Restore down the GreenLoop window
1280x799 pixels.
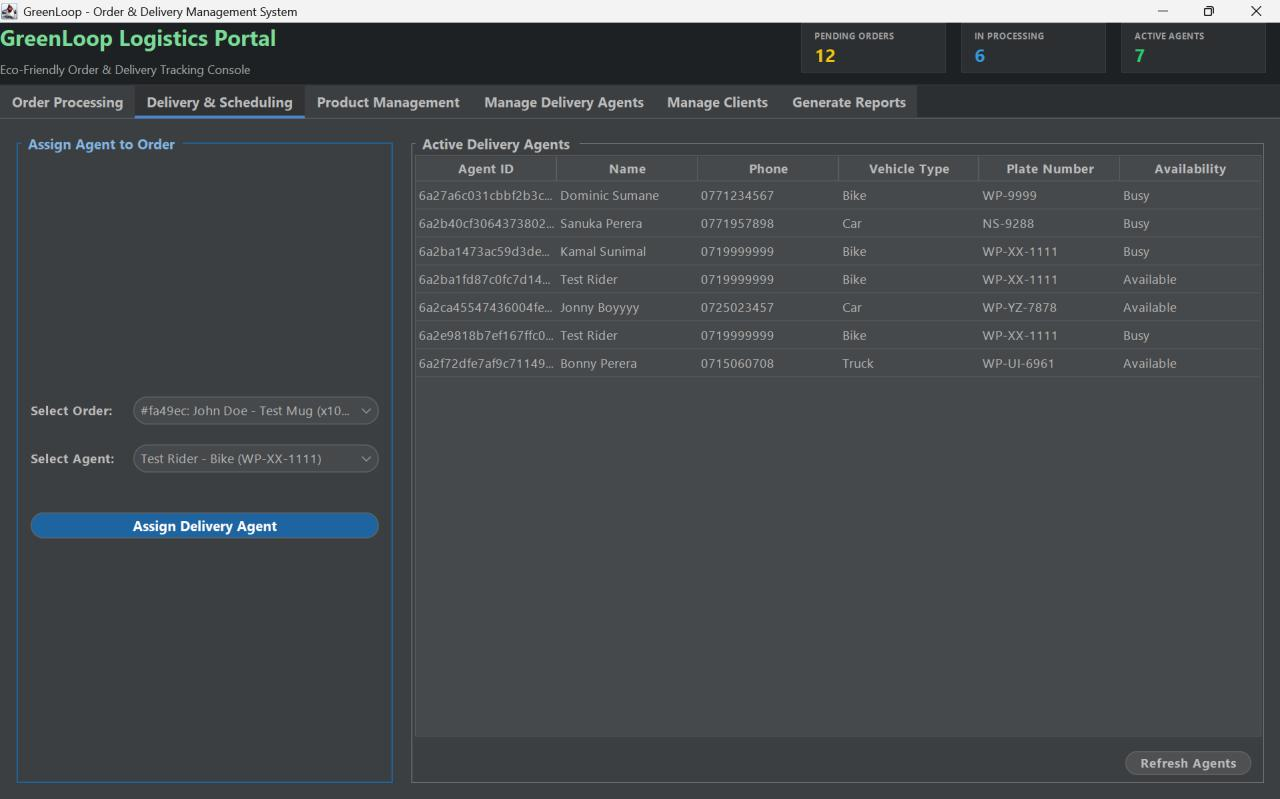point(1209,11)
